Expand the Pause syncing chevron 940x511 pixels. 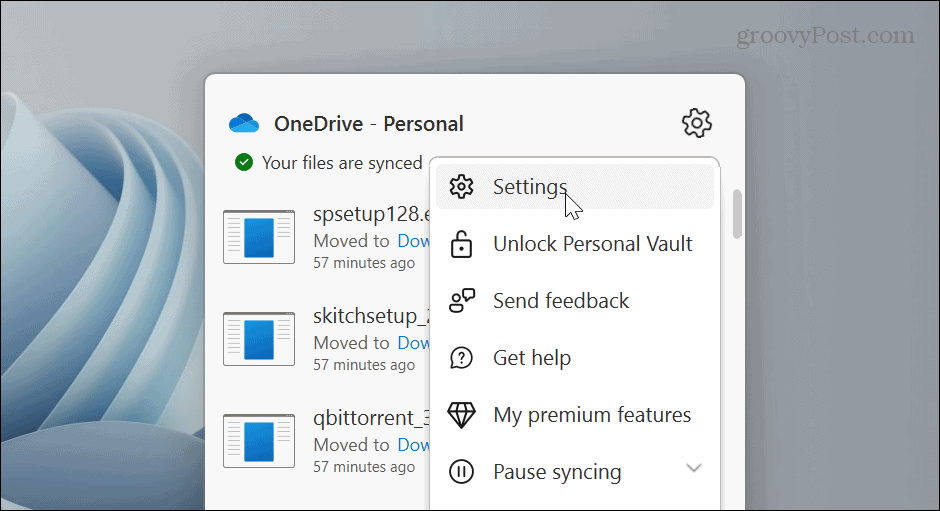(694, 468)
